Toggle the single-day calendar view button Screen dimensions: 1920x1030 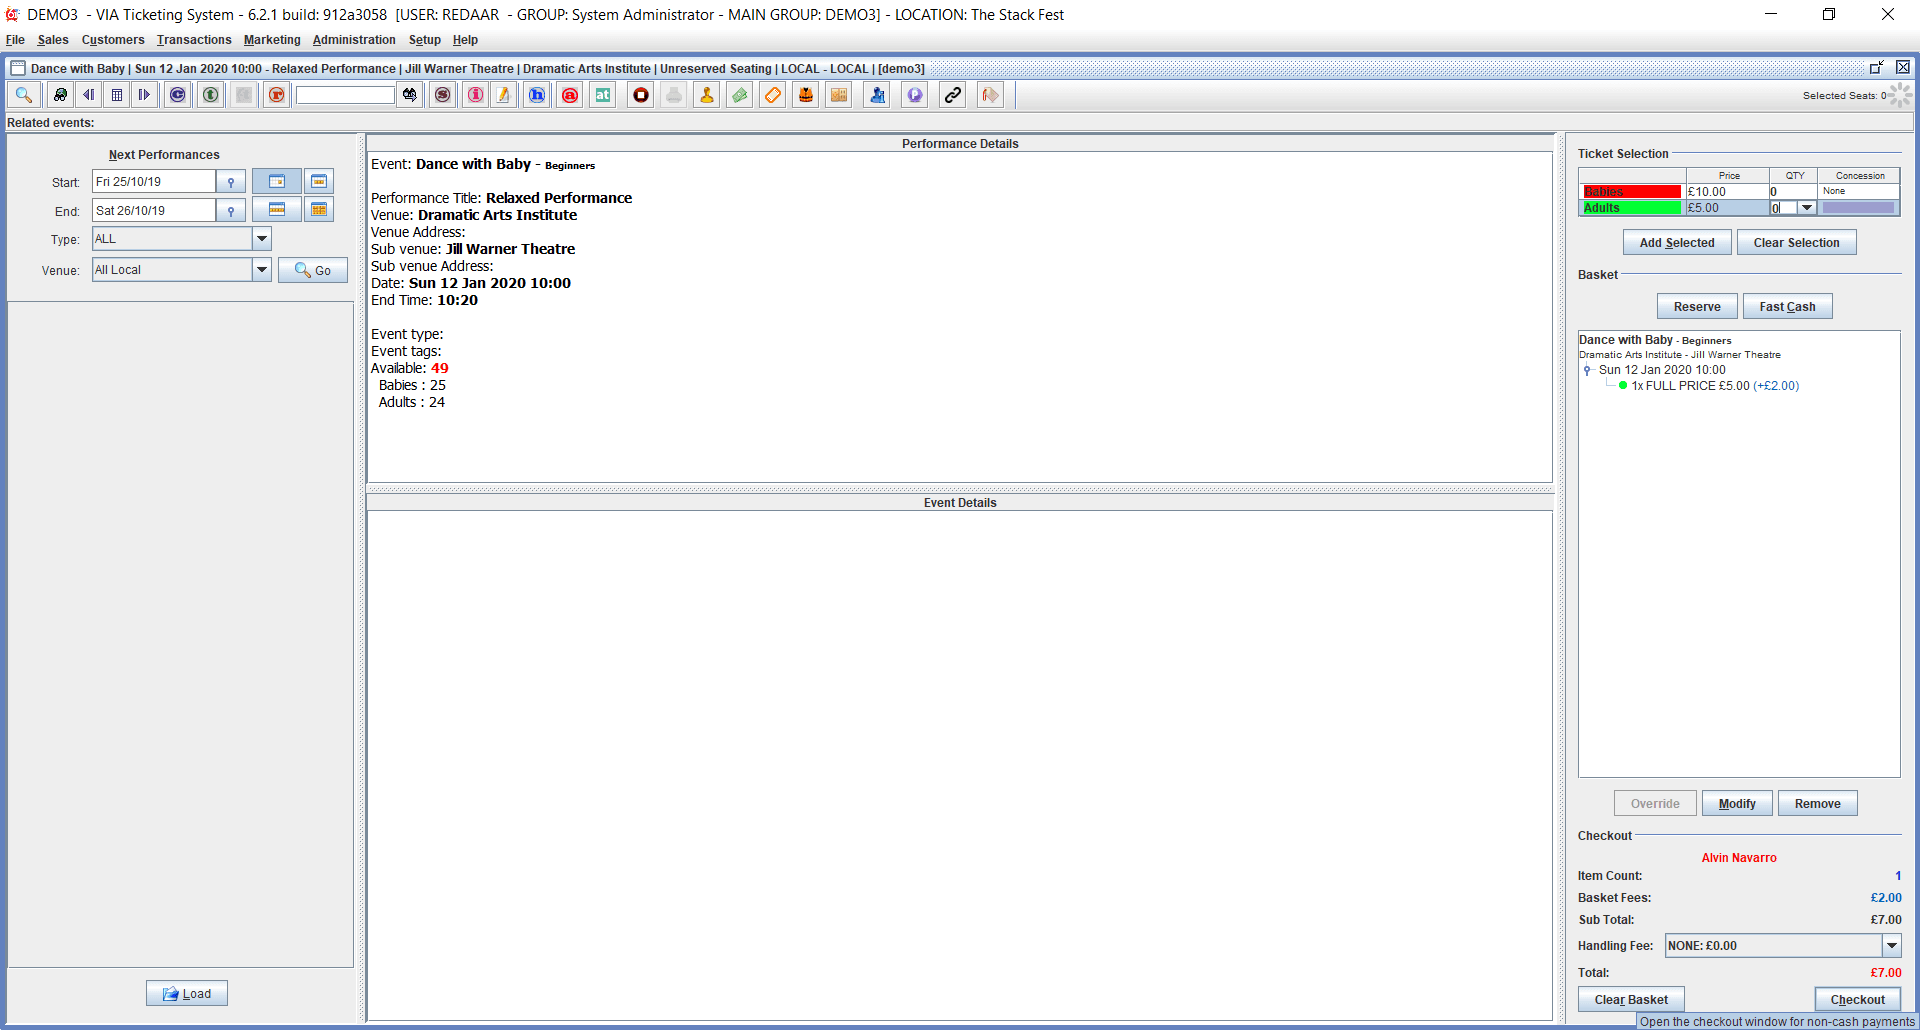point(277,182)
